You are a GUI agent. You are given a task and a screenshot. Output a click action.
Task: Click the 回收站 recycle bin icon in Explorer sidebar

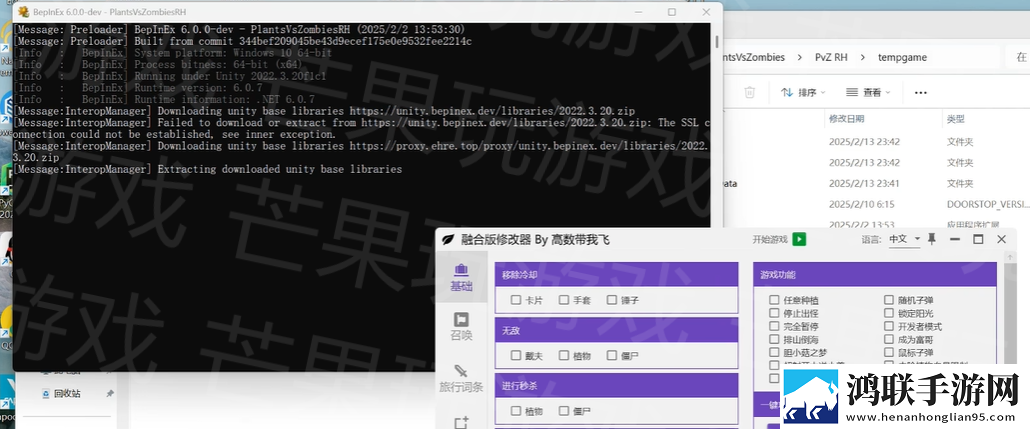coord(45,394)
